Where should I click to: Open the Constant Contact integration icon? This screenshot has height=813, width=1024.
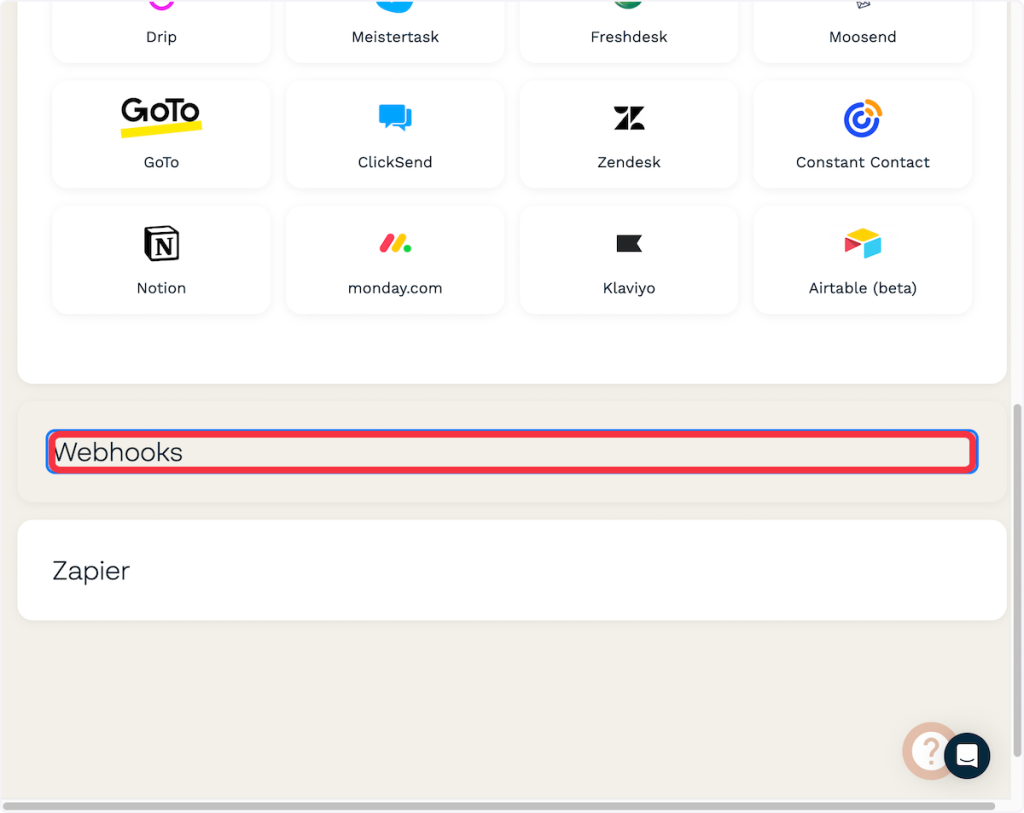(x=862, y=119)
